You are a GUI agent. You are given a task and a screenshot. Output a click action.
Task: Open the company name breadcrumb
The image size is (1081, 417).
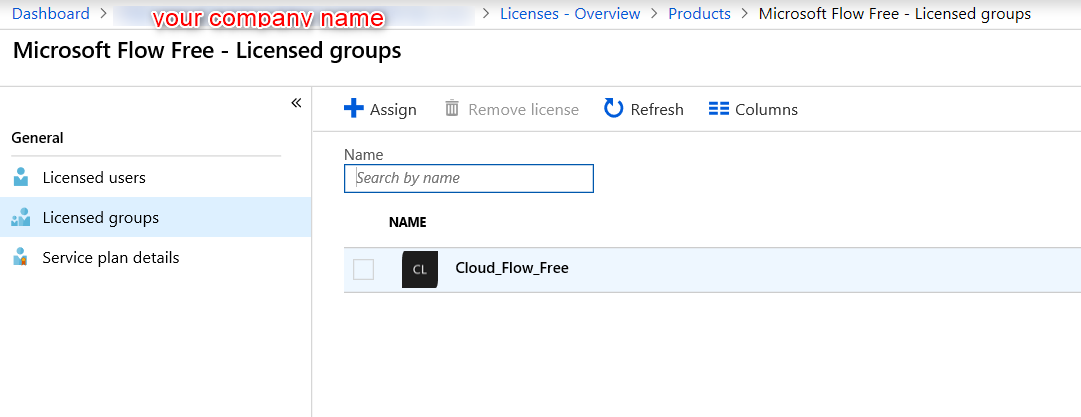click(294, 15)
